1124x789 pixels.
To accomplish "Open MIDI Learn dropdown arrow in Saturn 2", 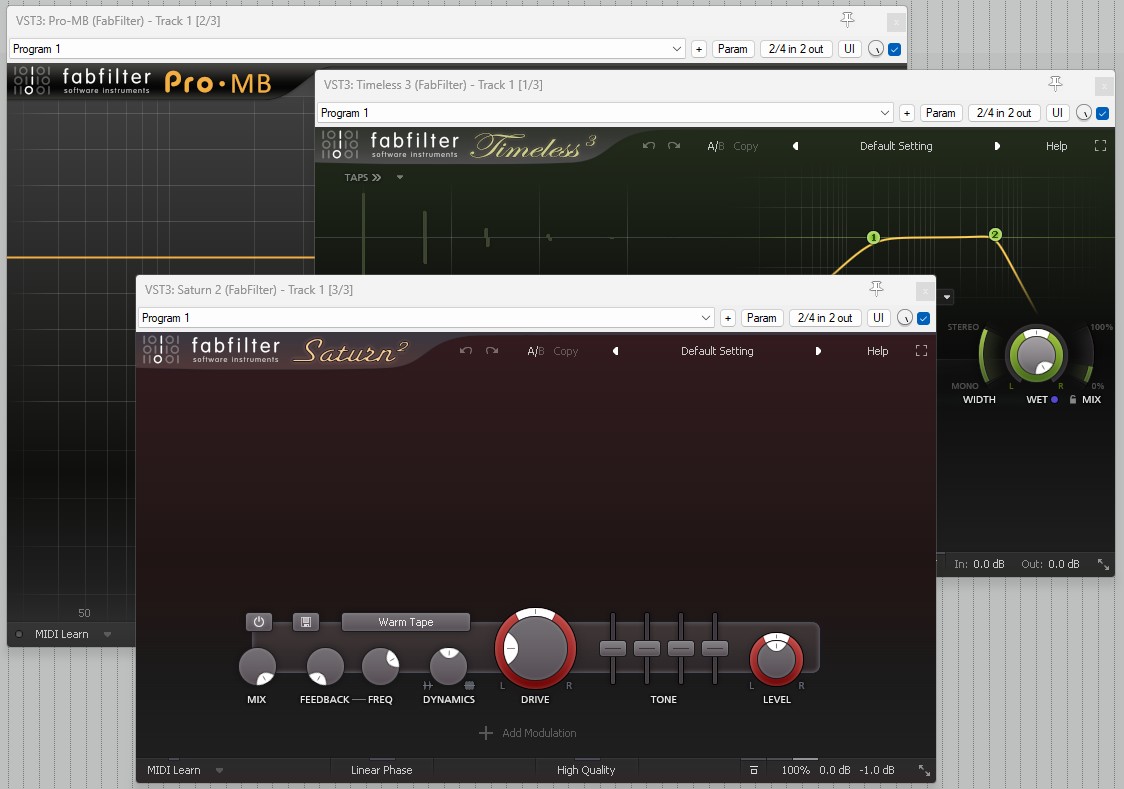I will (219, 771).
